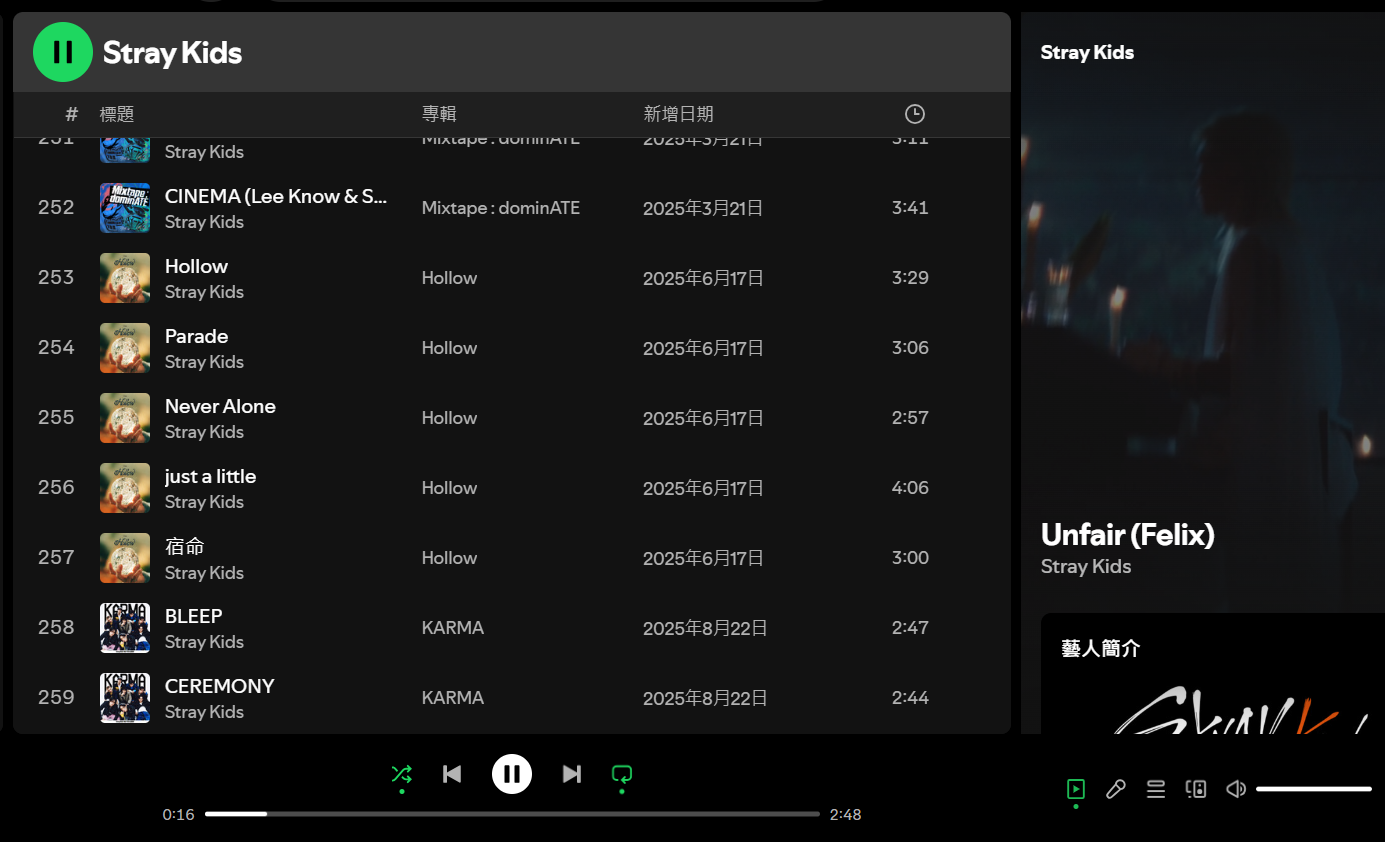
Task: Mute the volume speaker icon
Action: point(1236,789)
